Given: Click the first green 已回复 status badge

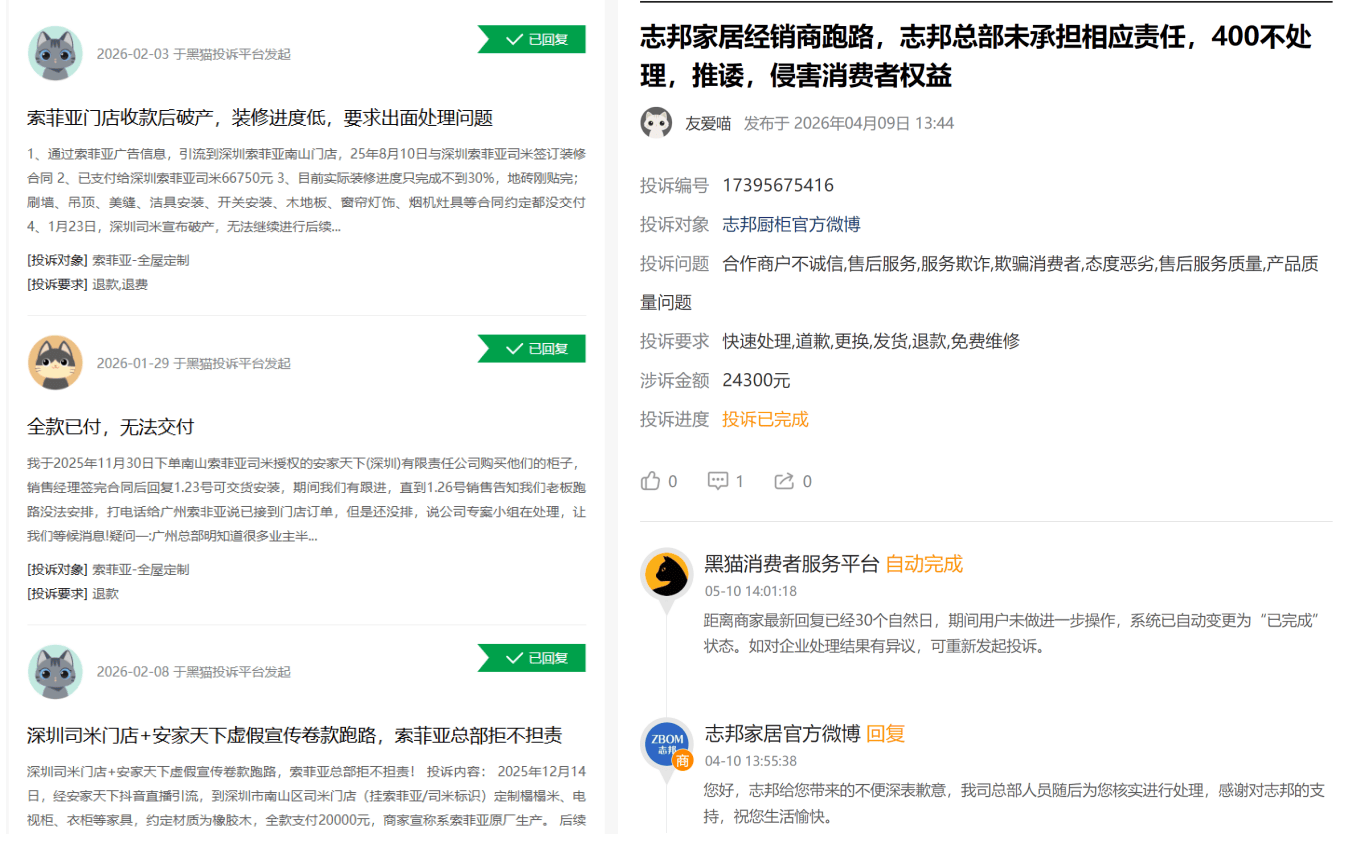Looking at the screenshot, I should pos(531,39).
